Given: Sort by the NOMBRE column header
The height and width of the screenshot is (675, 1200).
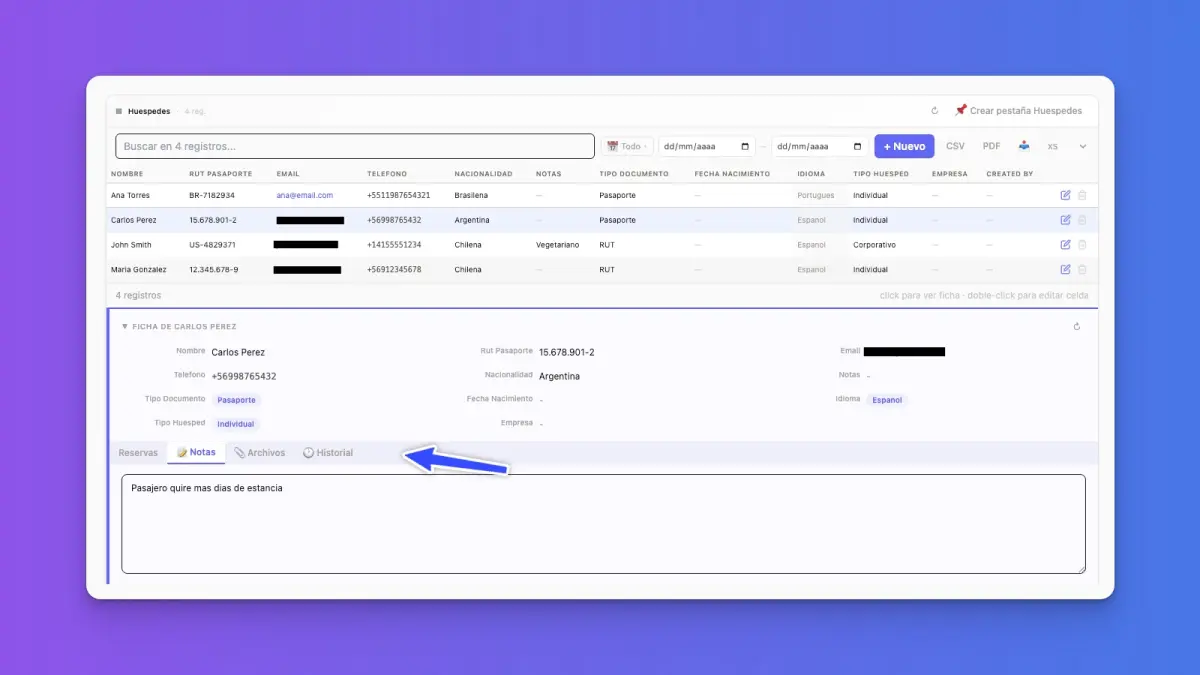Looking at the screenshot, I should click(126, 174).
